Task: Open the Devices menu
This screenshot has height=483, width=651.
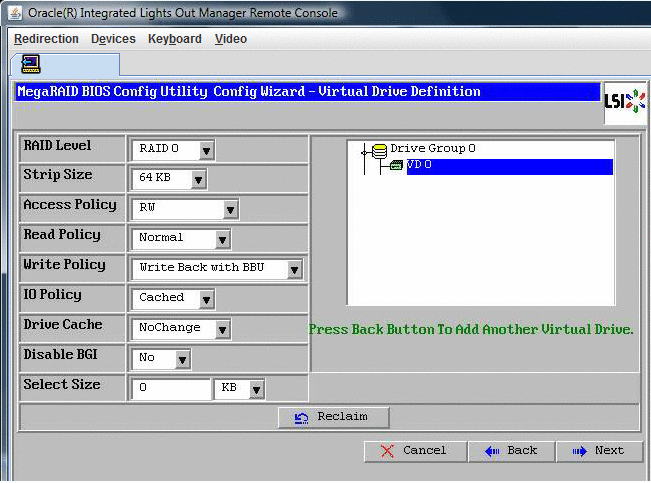Action: click(x=113, y=39)
